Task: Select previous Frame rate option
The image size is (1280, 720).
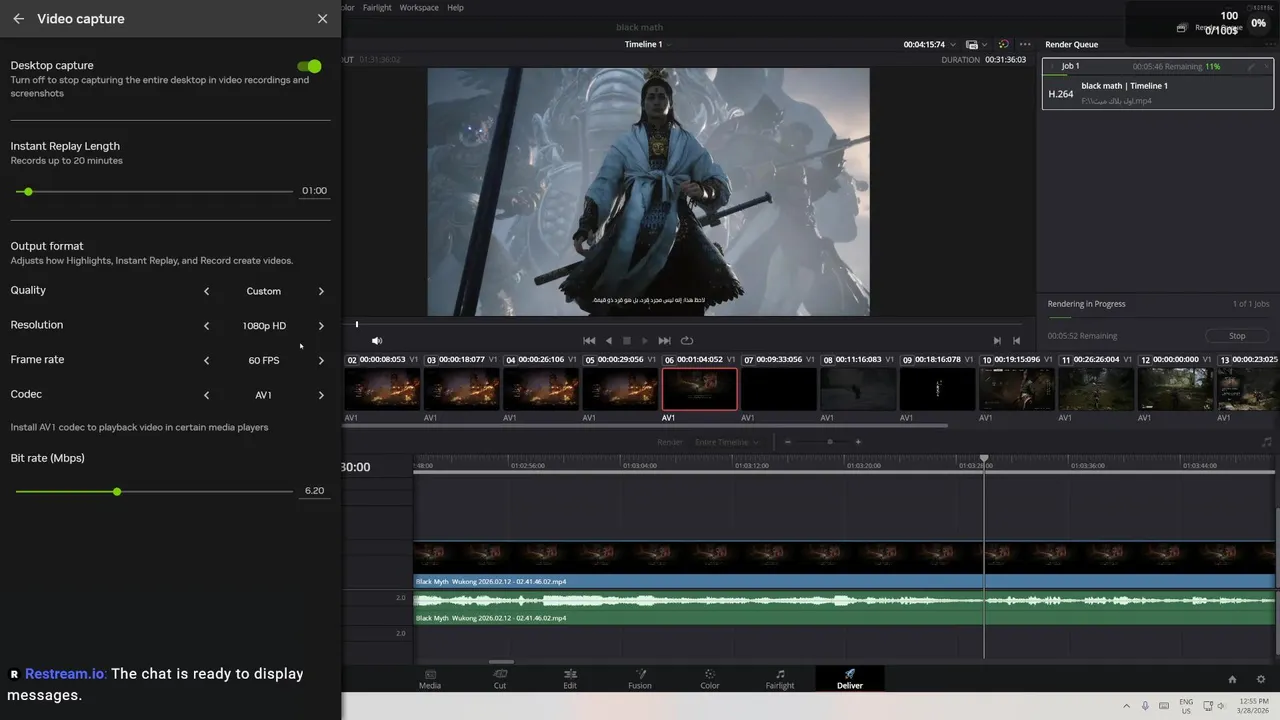Action: 207,360
